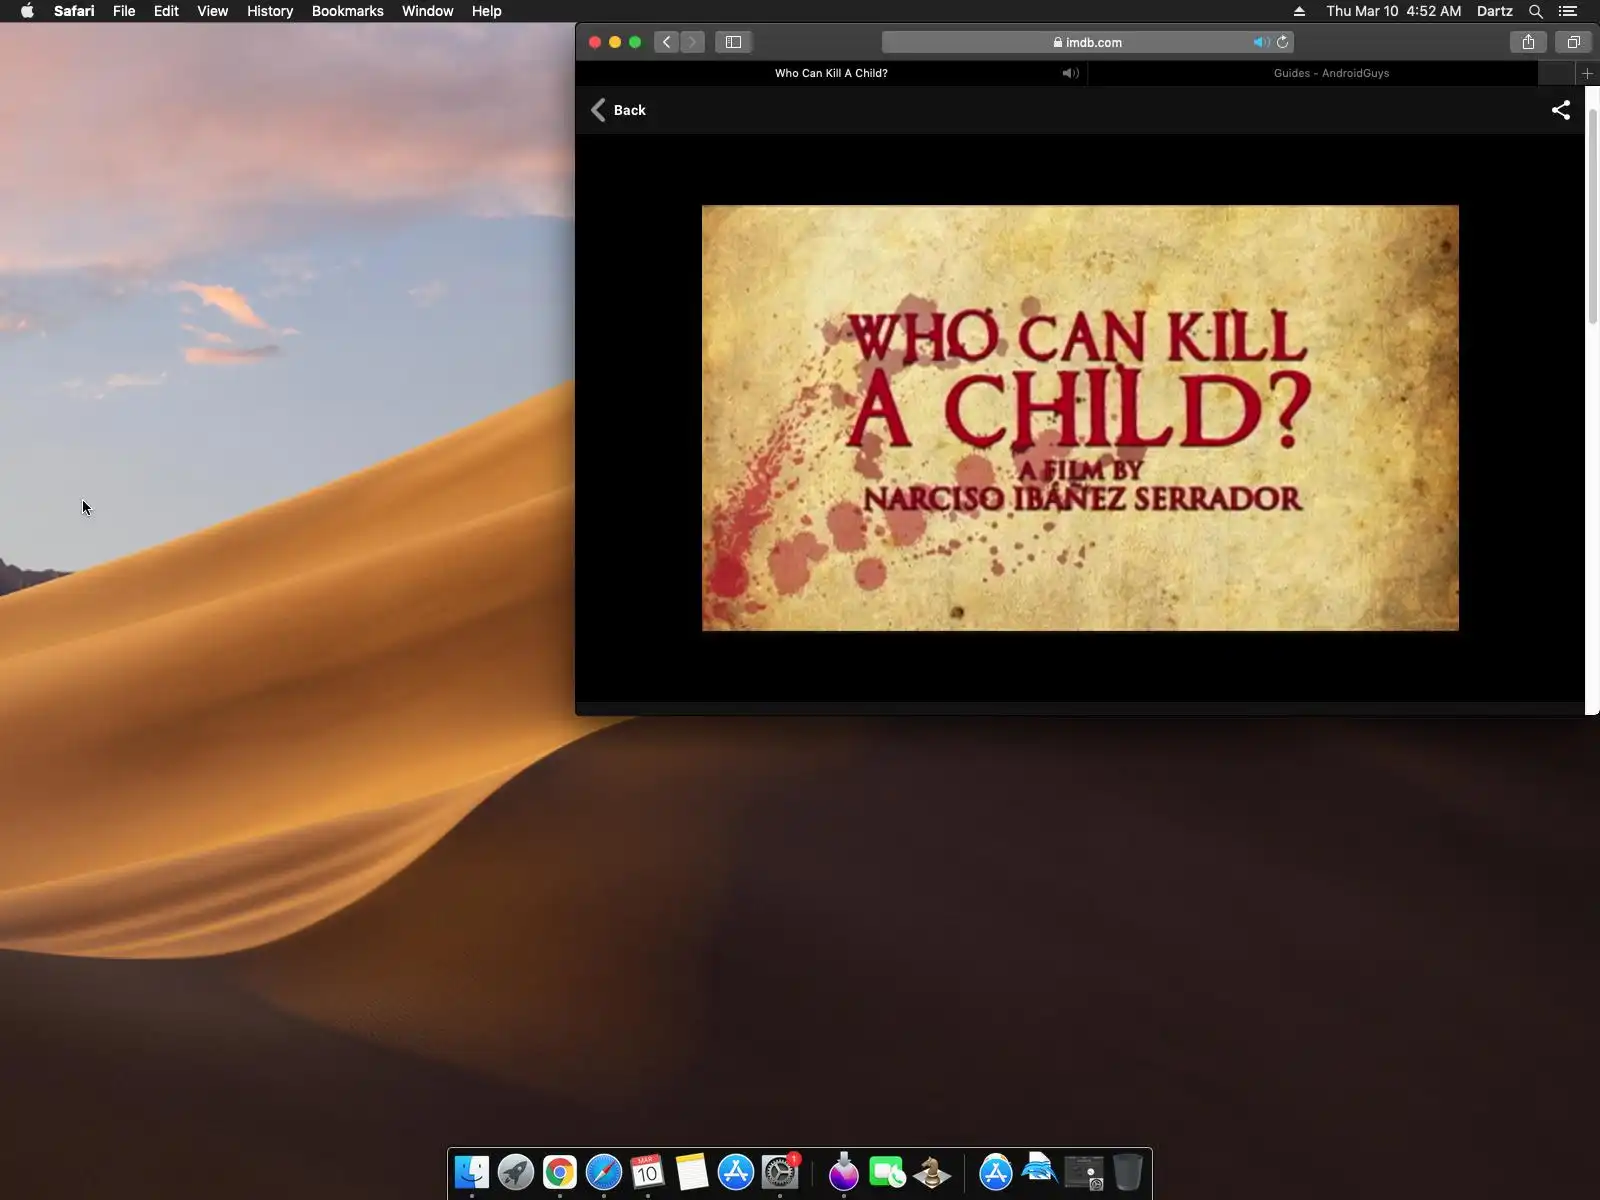Go Back from the video player
This screenshot has width=1600, height=1200.
click(619, 110)
